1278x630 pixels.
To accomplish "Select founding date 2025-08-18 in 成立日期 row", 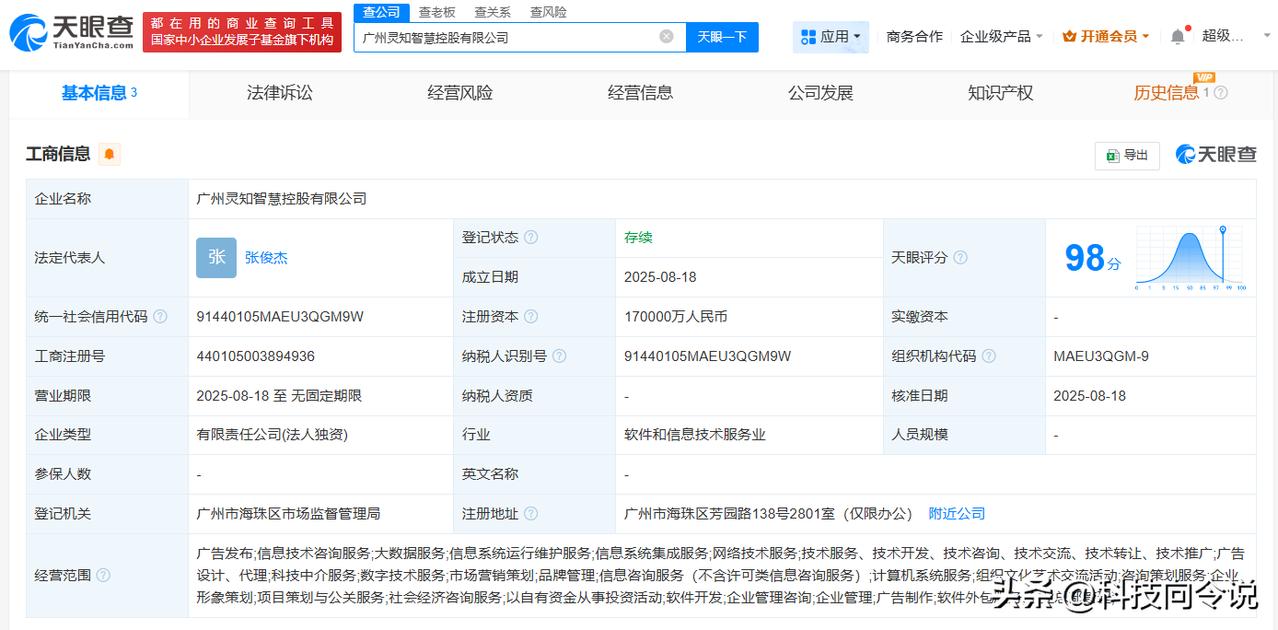I will pos(660,277).
